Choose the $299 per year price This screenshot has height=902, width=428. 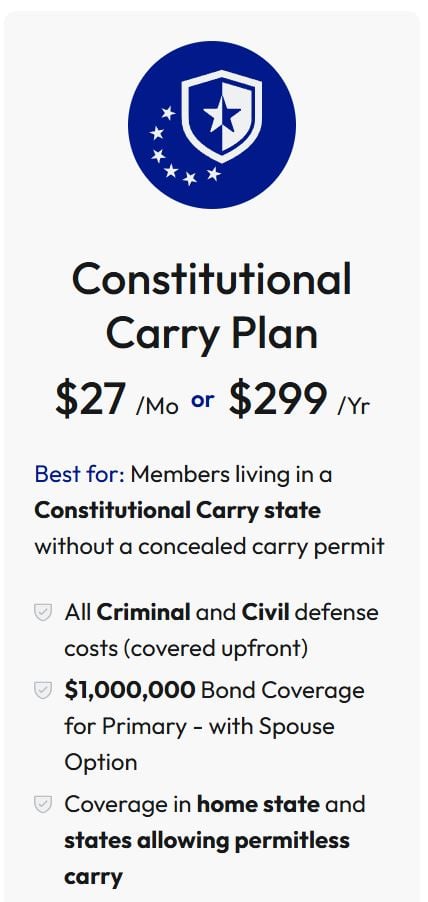click(299, 399)
